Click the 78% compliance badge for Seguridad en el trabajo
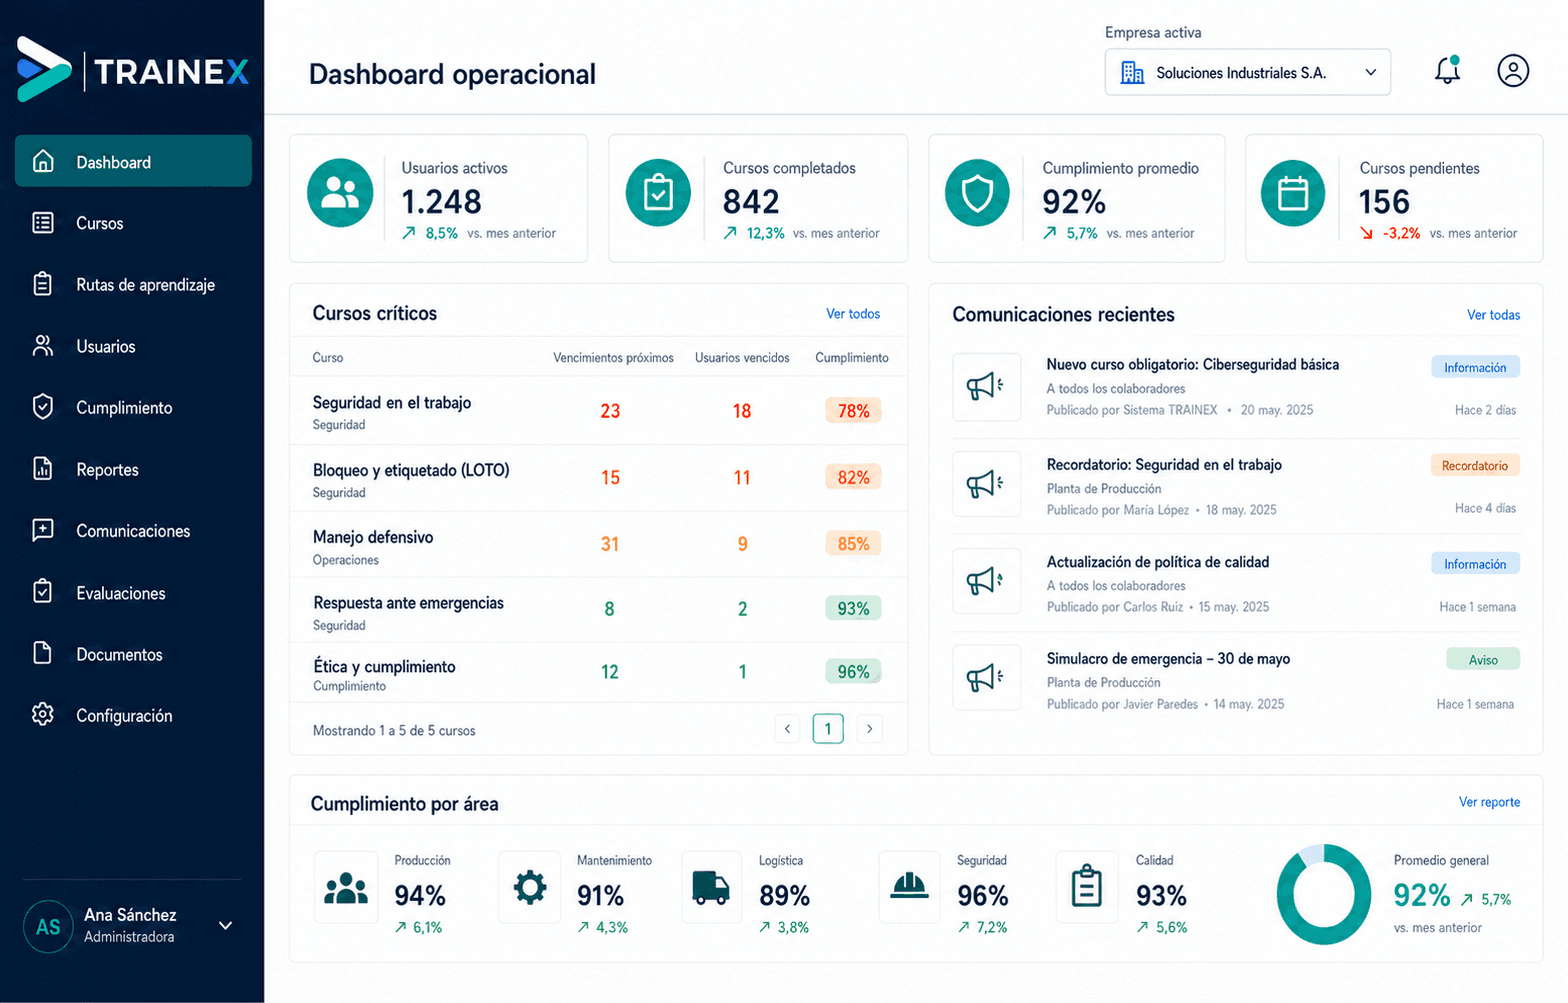This screenshot has height=1003, width=1568. (853, 410)
